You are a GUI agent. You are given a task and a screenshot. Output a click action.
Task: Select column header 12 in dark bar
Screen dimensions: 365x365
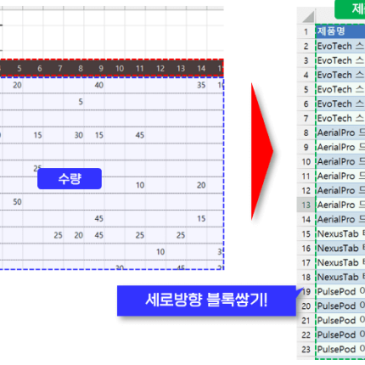tap(160, 69)
